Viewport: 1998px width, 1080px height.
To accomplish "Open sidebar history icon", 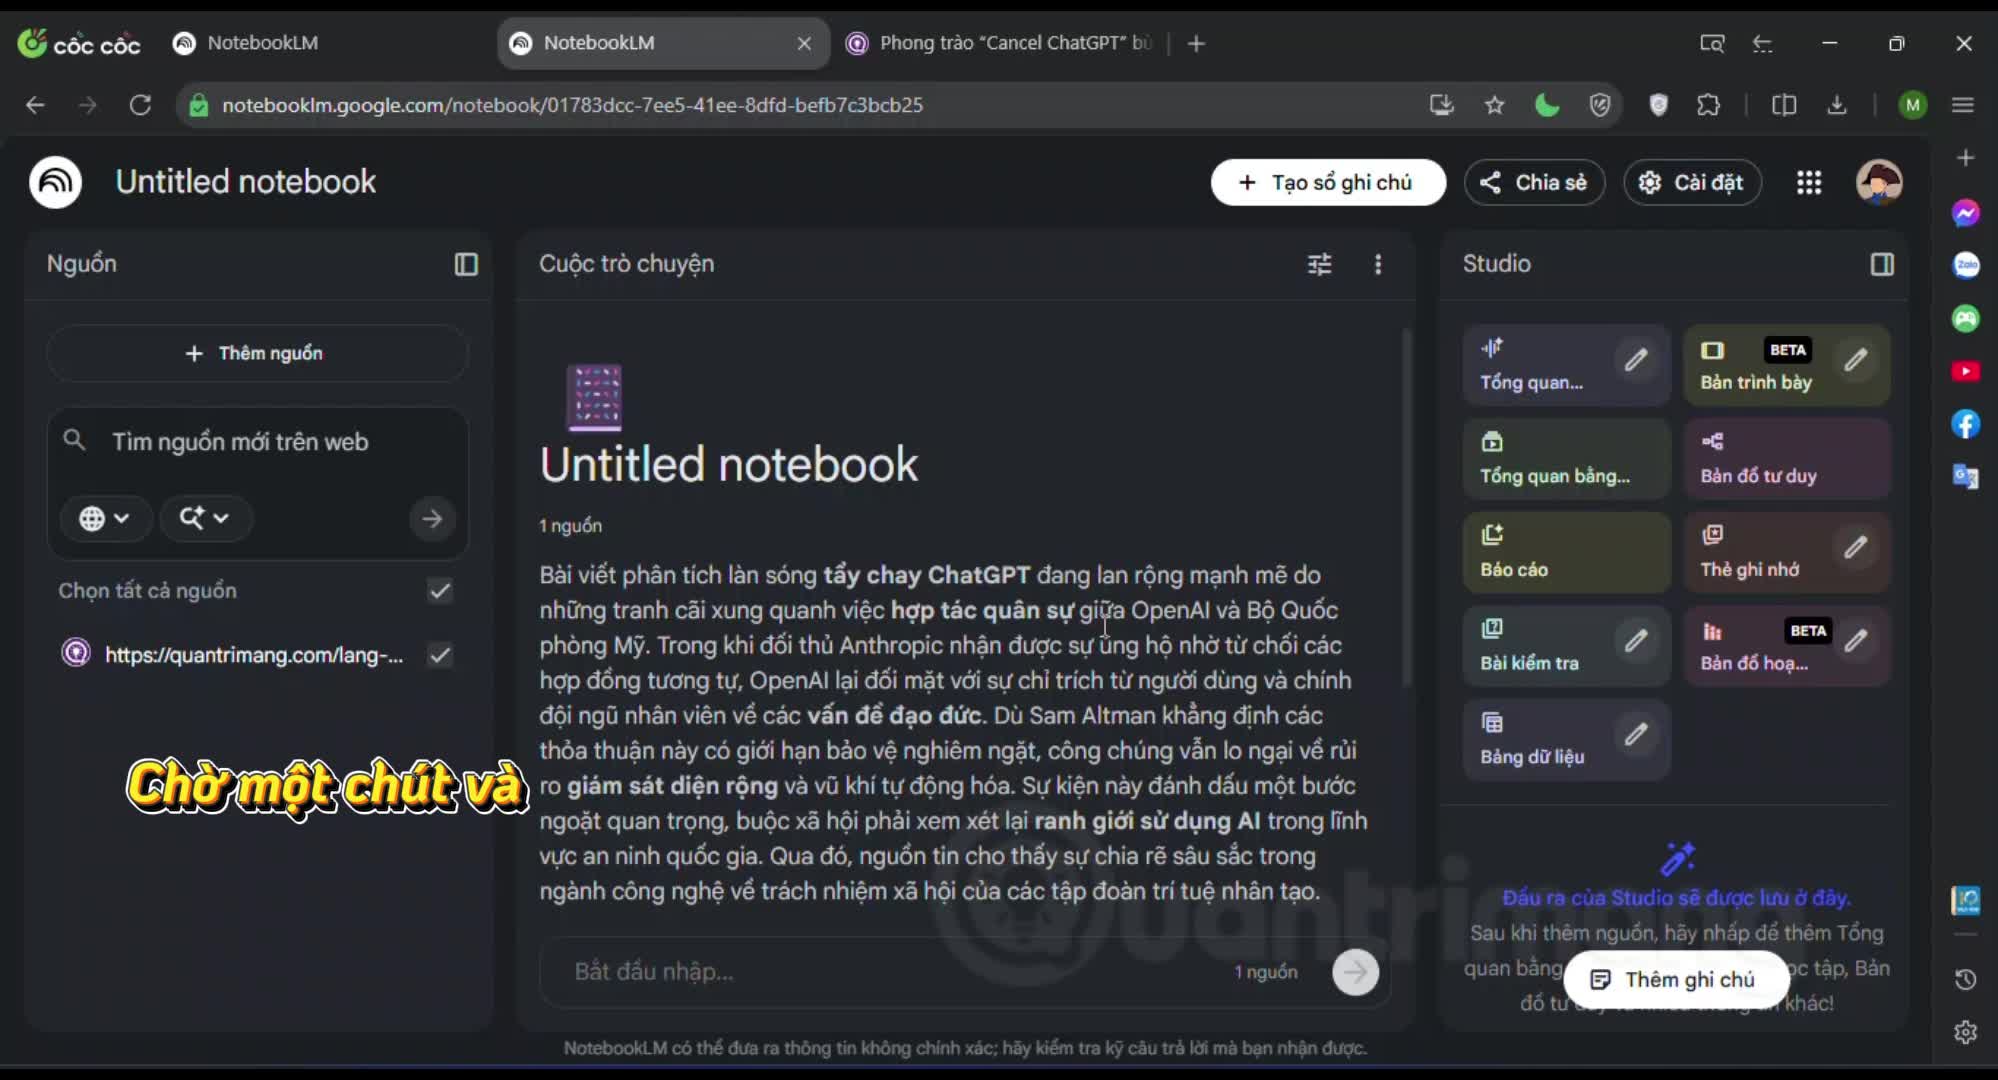I will tap(1966, 979).
